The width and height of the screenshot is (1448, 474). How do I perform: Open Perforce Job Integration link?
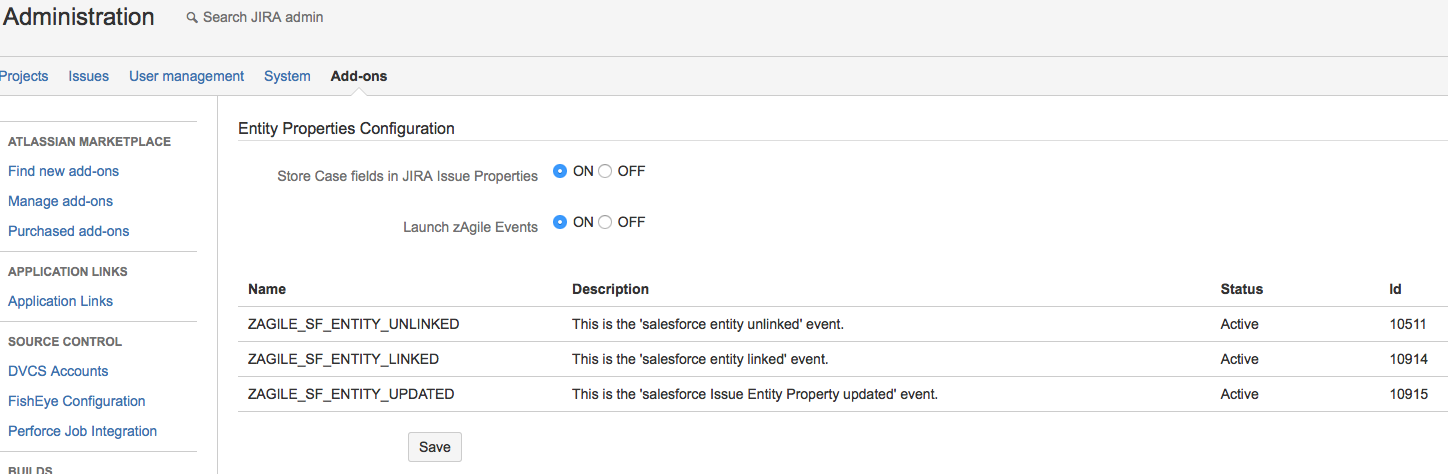tap(82, 431)
